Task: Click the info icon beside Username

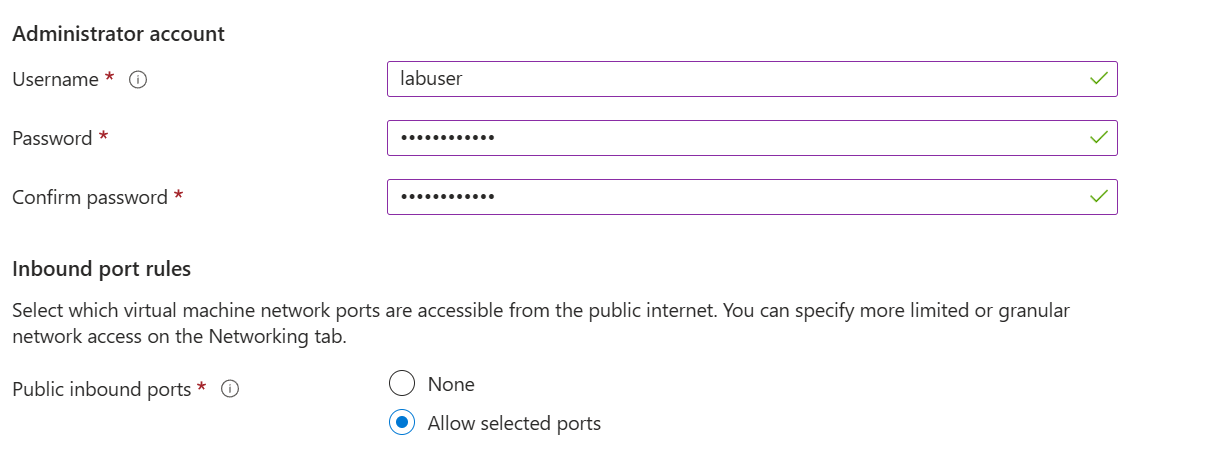Action: [x=139, y=80]
